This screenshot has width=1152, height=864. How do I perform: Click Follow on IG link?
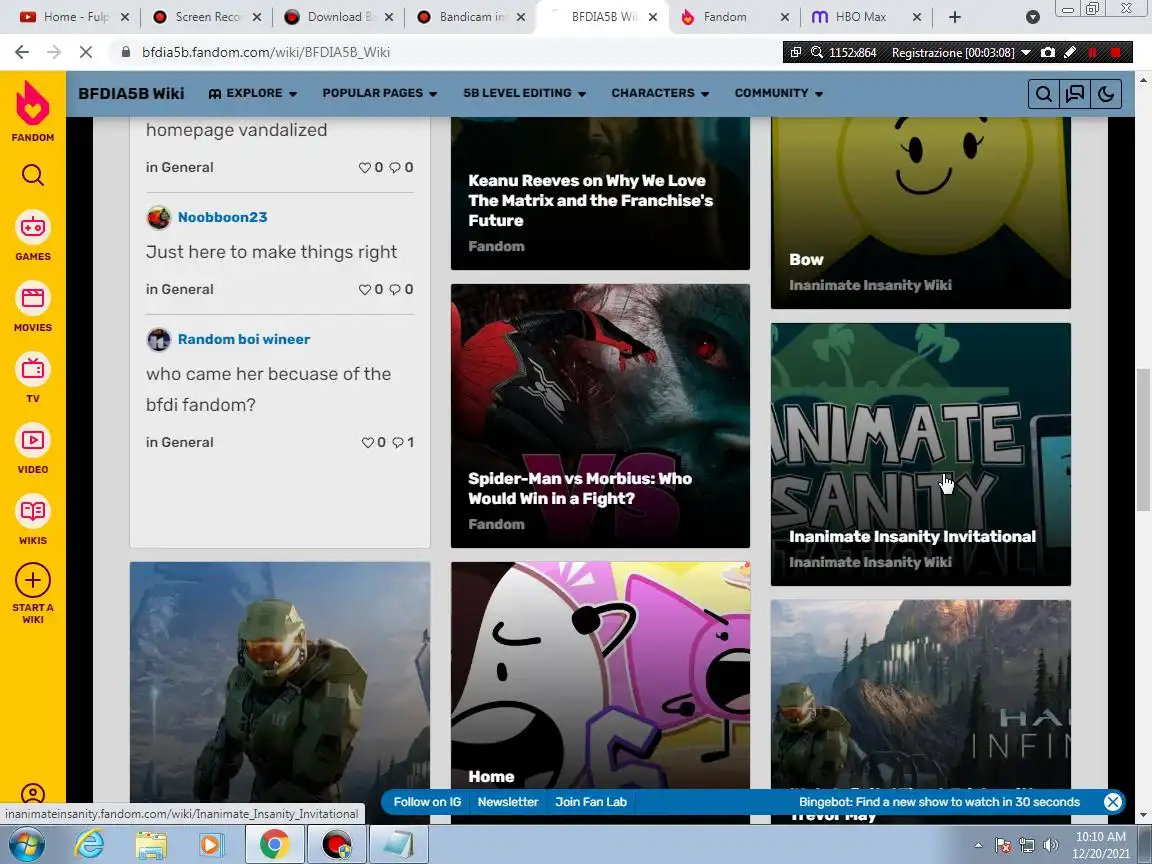[427, 802]
